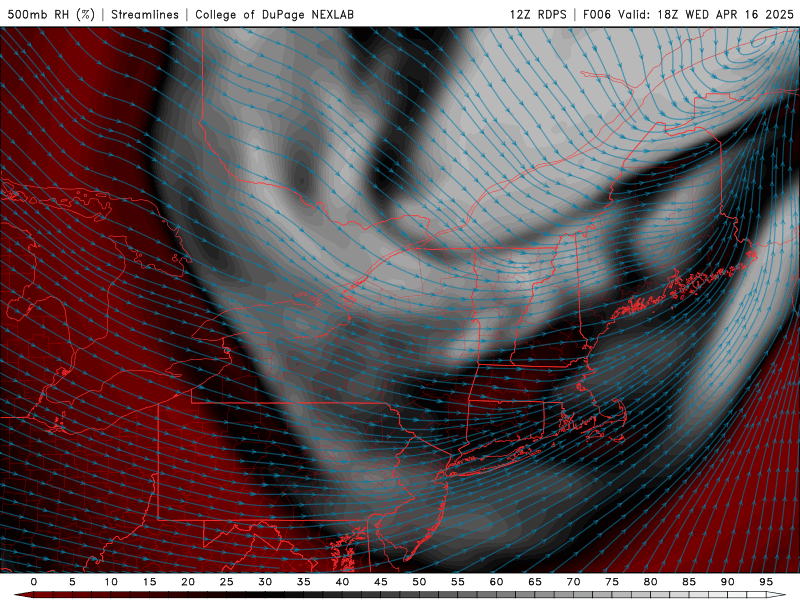The width and height of the screenshot is (800, 600).
Task: Click the colorbar value '90'
Action: click(727, 582)
